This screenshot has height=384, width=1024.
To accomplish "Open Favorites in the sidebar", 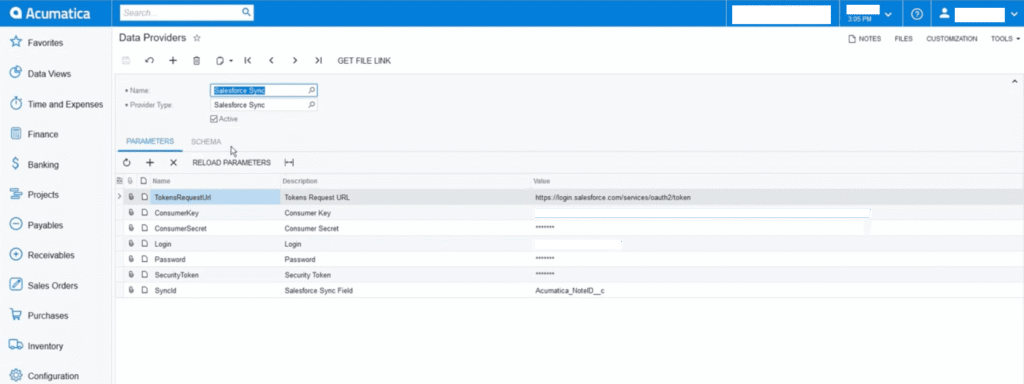I will (45, 43).
